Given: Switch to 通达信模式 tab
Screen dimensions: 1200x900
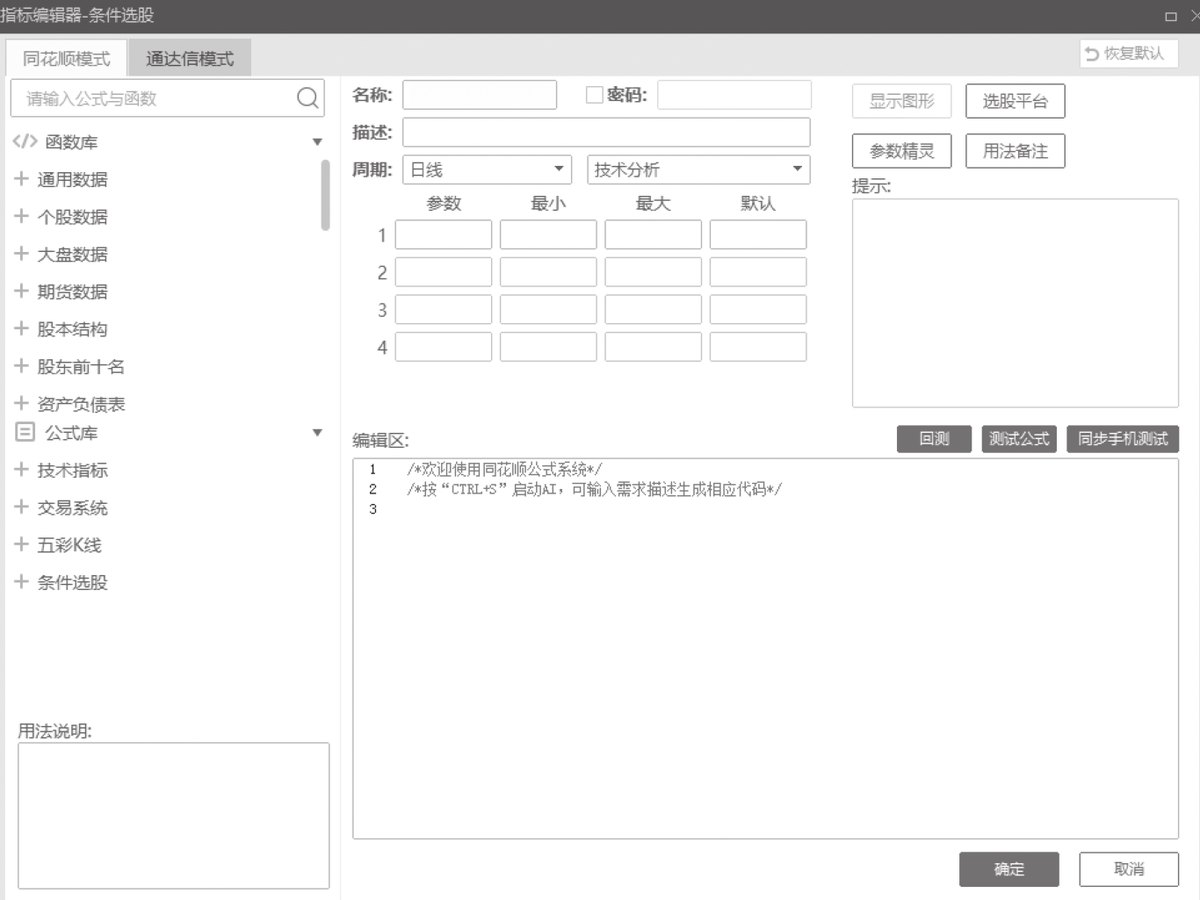Looking at the screenshot, I should click(190, 58).
